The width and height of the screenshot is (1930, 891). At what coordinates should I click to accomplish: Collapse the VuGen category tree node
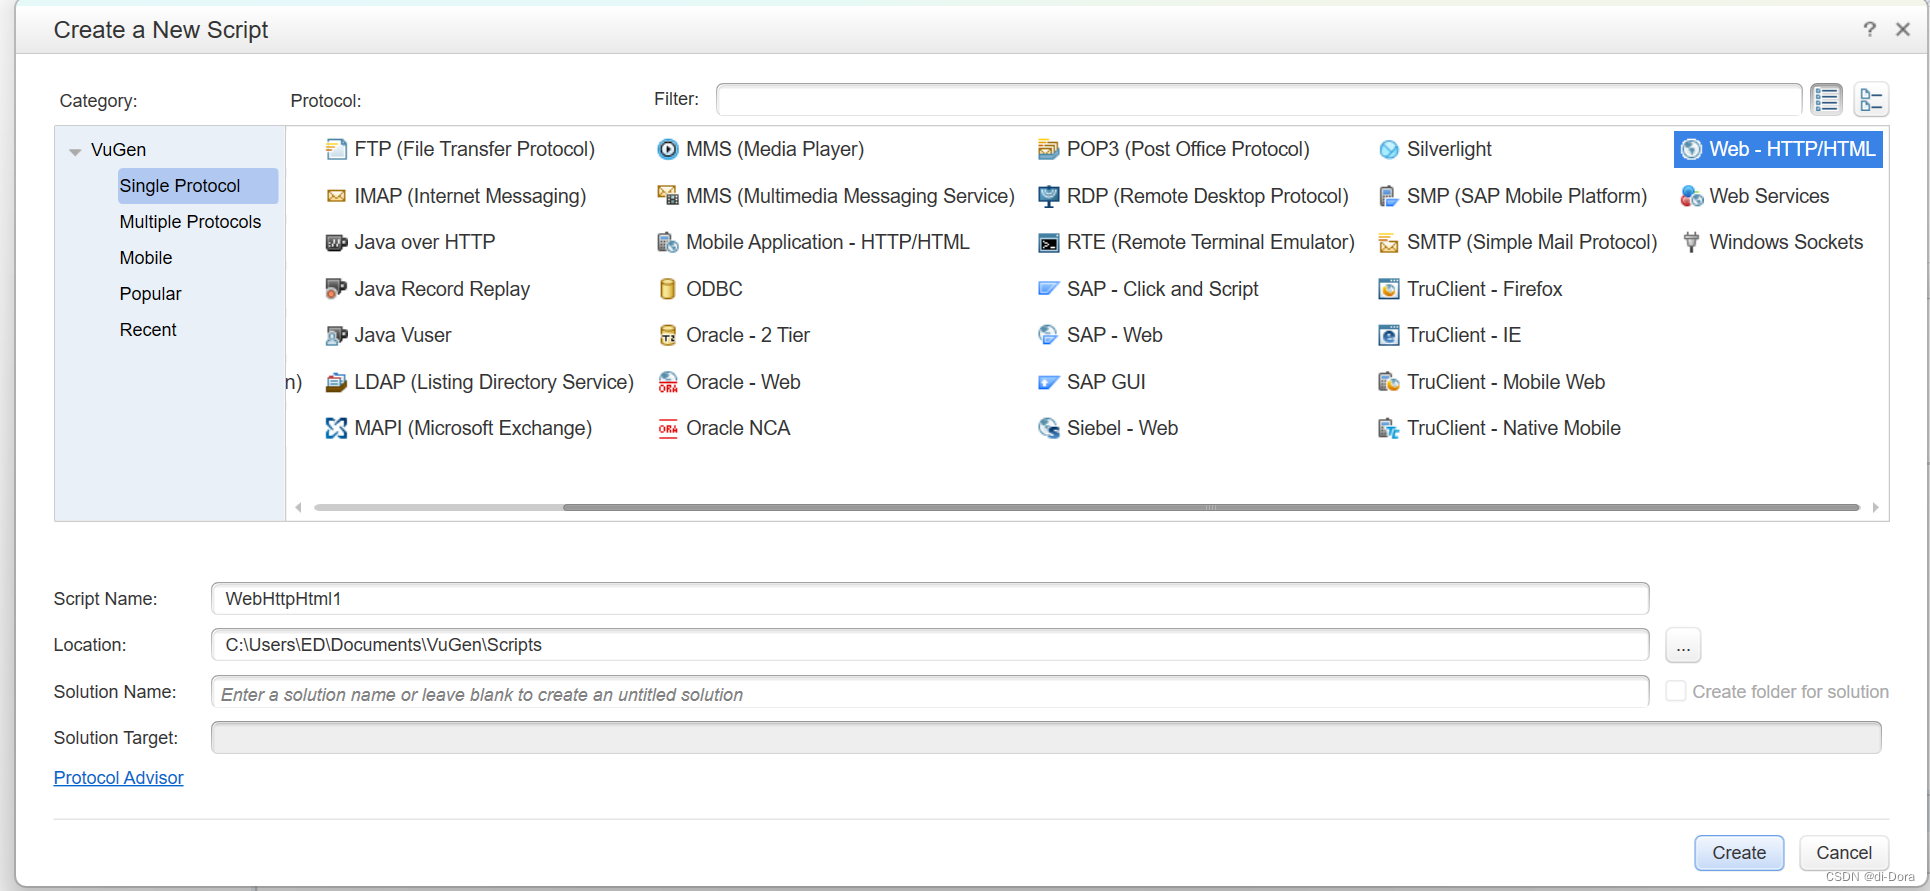[x=75, y=151]
